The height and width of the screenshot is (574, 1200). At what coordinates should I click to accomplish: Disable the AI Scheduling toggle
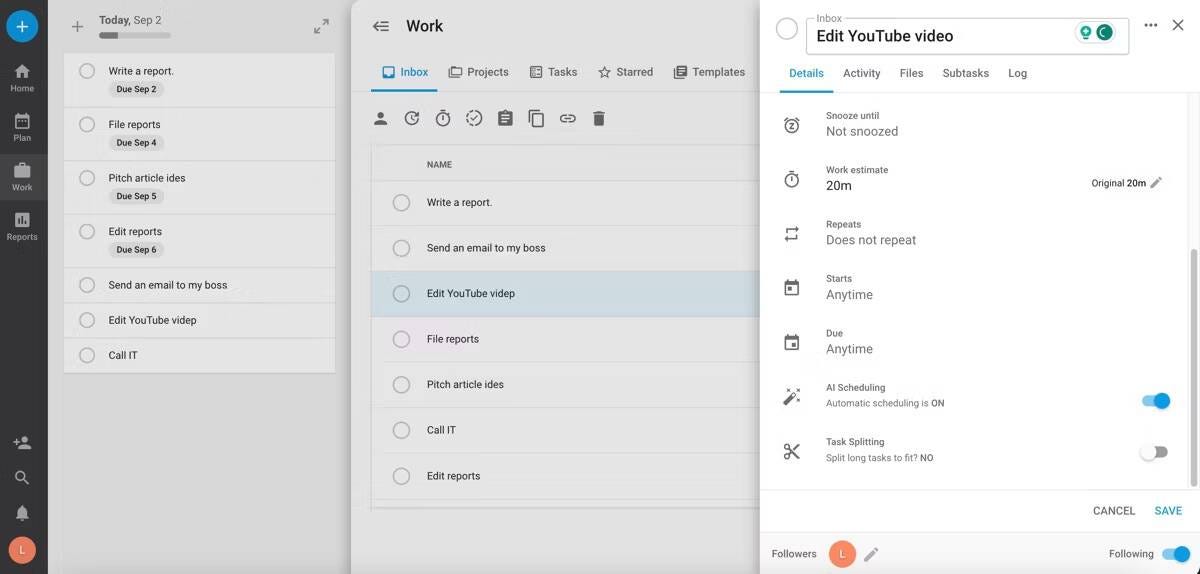pyautogui.click(x=1155, y=401)
